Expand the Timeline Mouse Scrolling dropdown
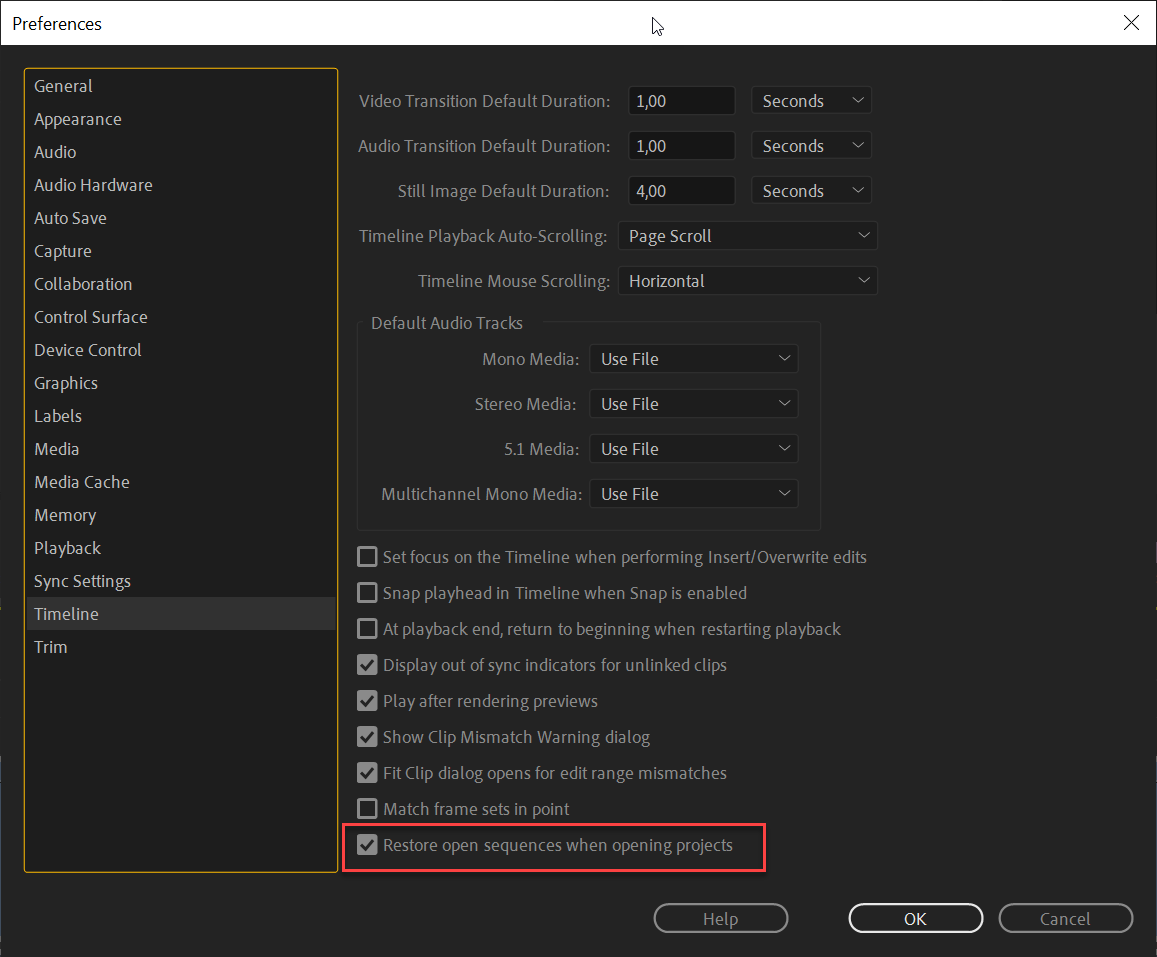Screen dimensions: 1157x957 click(x=747, y=280)
